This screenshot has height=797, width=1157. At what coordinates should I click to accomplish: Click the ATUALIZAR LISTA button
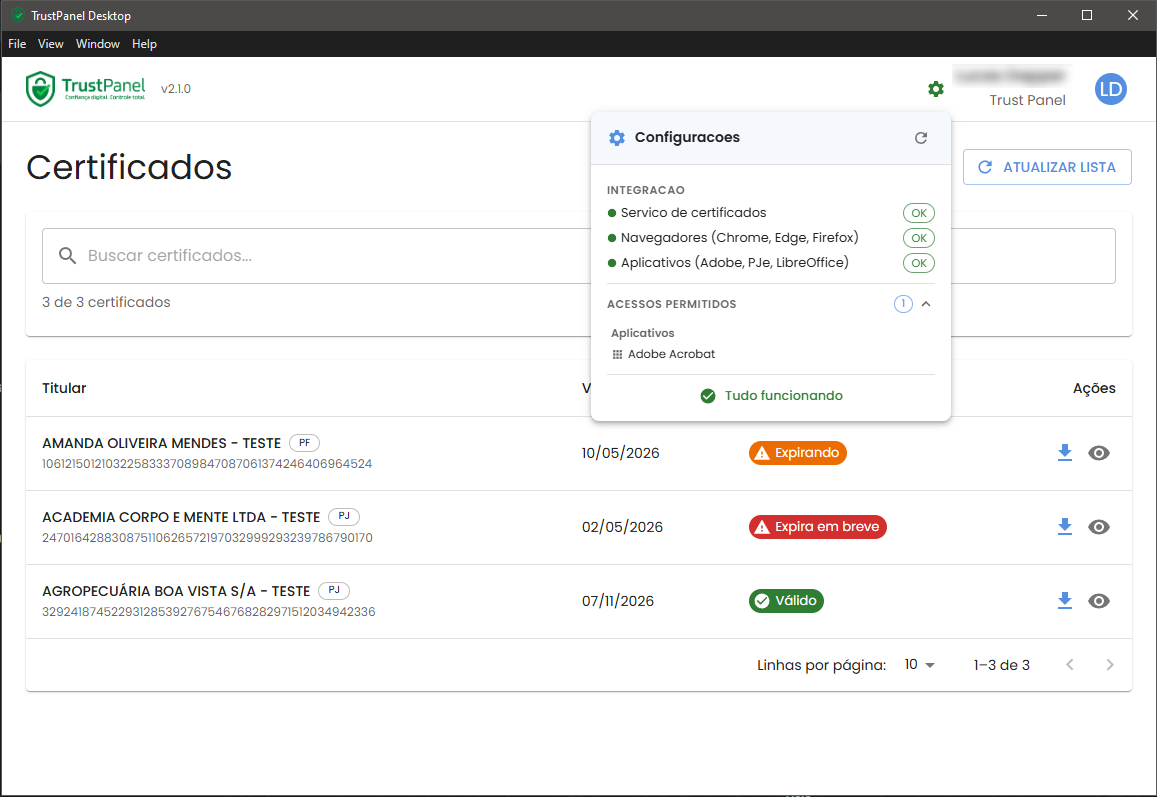pyautogui.click(x=1047, y=168)
